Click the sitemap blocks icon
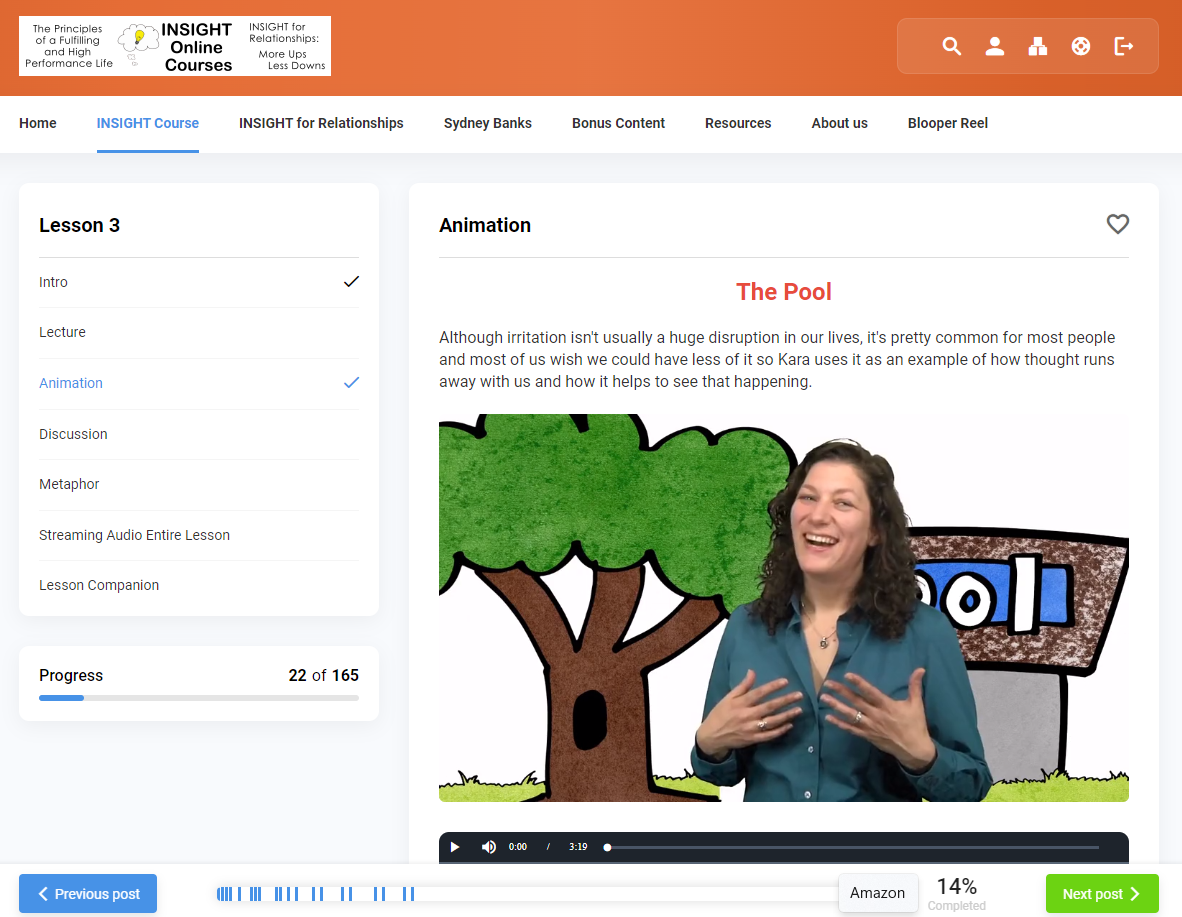Viewport: 1182px width, 917px height. (1038, 46)
